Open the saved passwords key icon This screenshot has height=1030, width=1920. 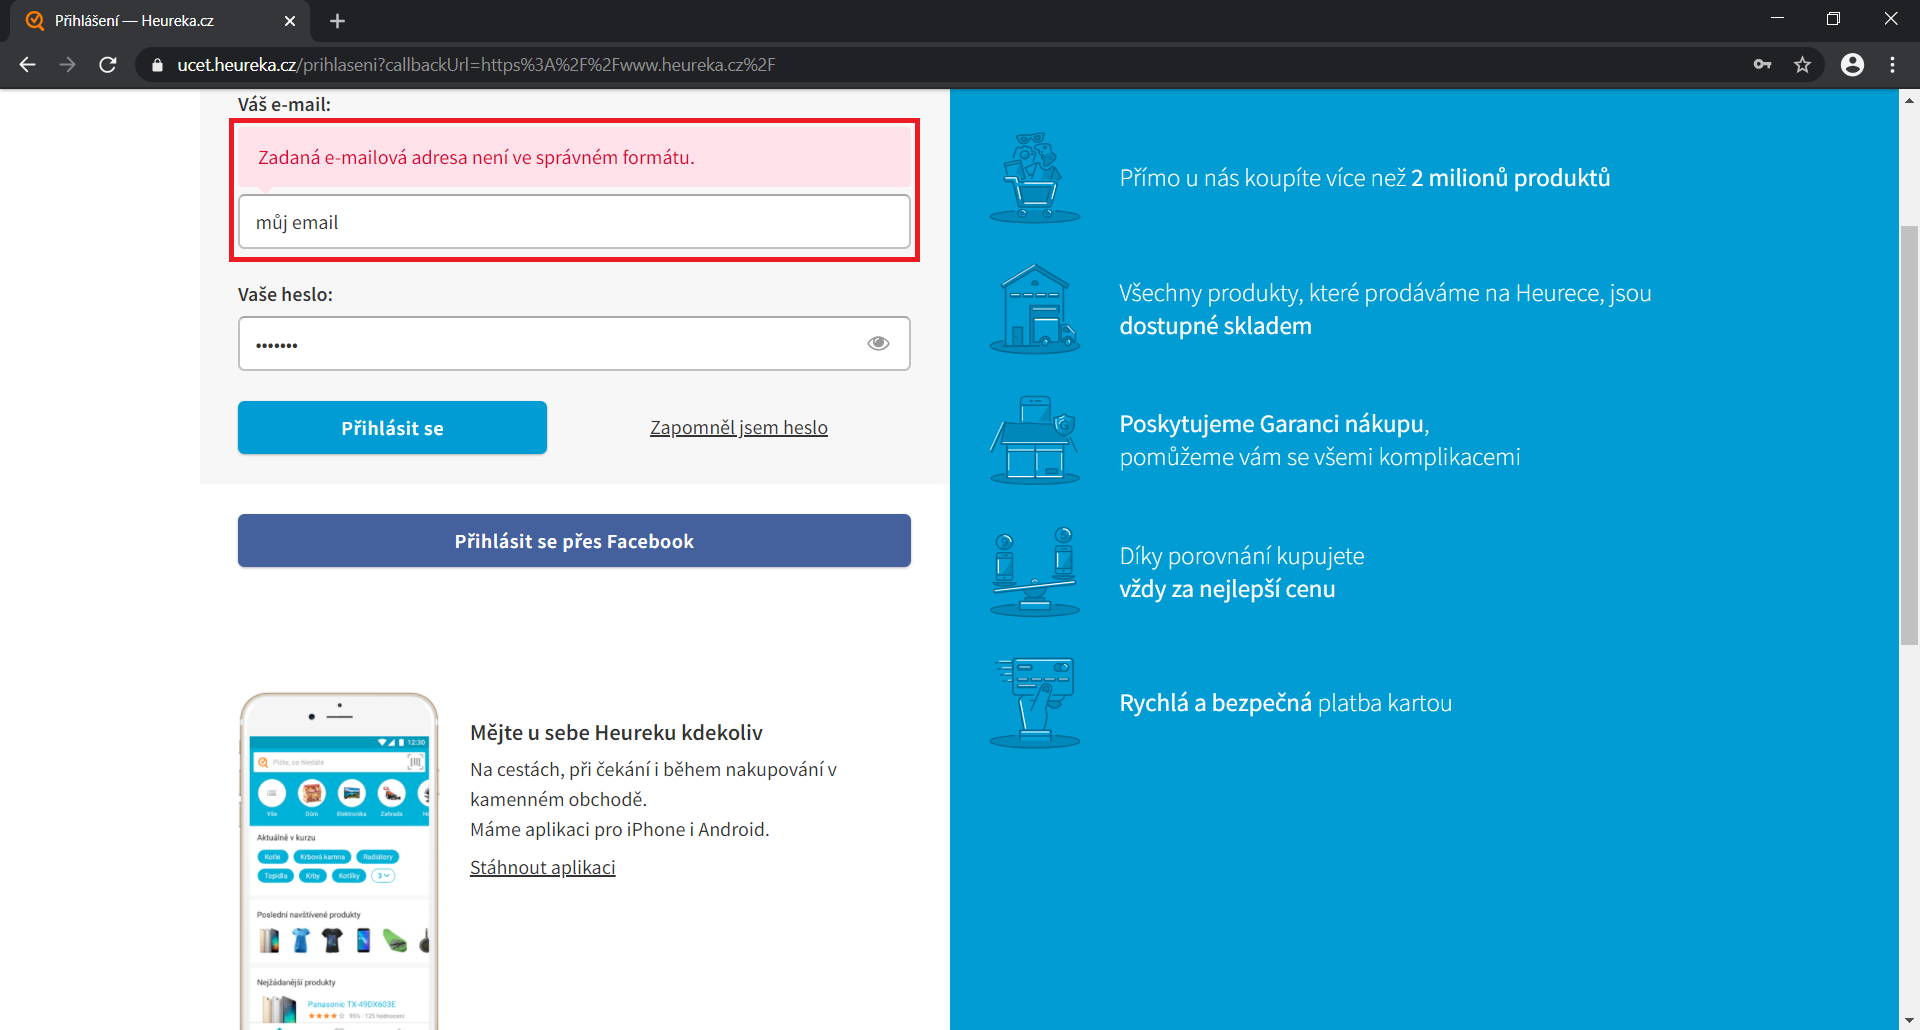coord(1762,65)
